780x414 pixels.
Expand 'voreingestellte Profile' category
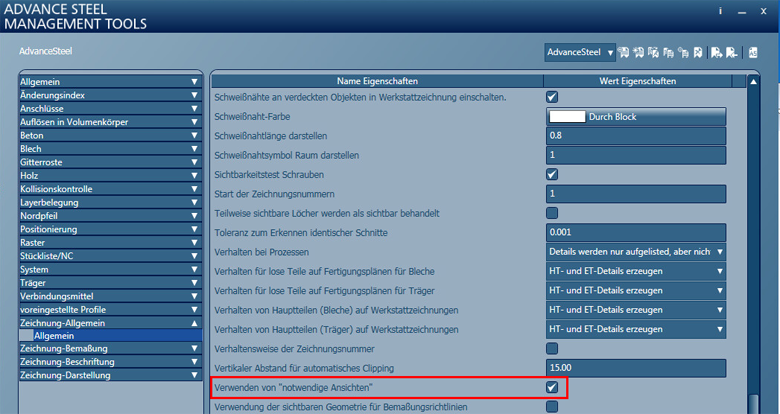point(110,310)
